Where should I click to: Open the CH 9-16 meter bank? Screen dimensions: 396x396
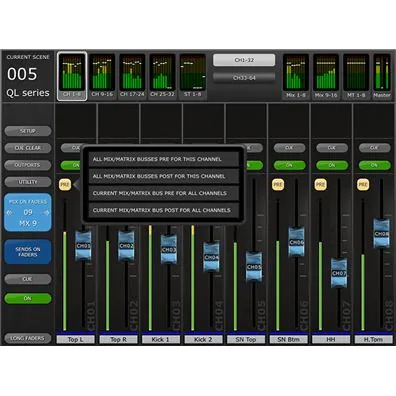click(102, 76)
